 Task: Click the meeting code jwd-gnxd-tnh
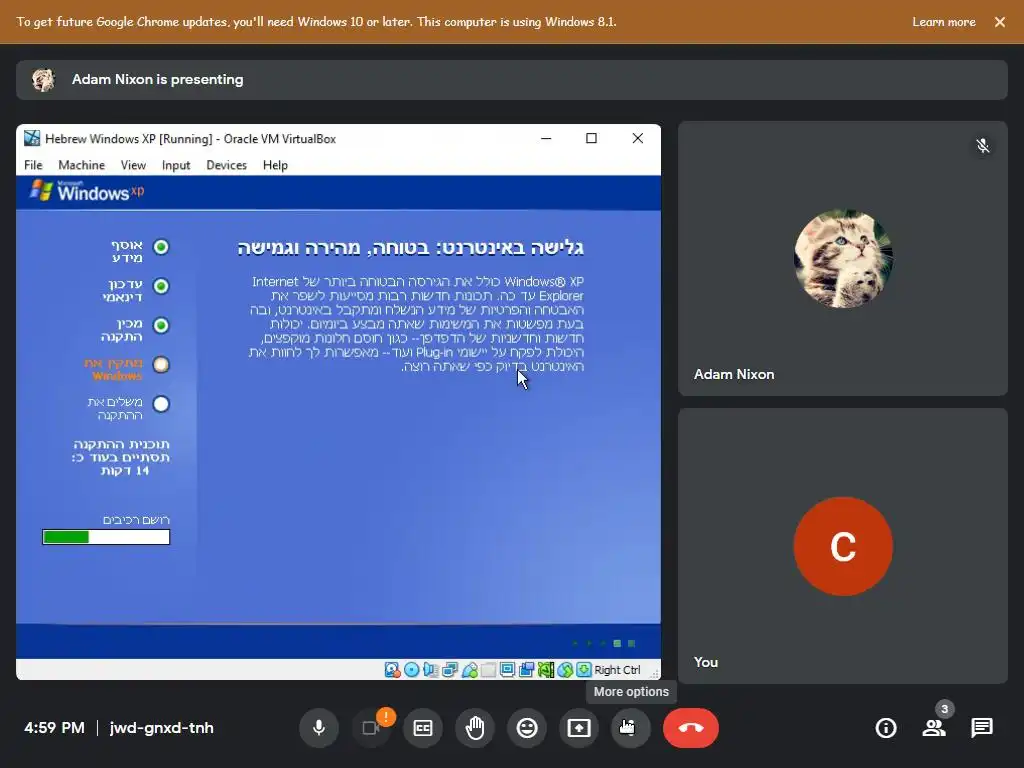pyautogui.click(x=161, y=728)
